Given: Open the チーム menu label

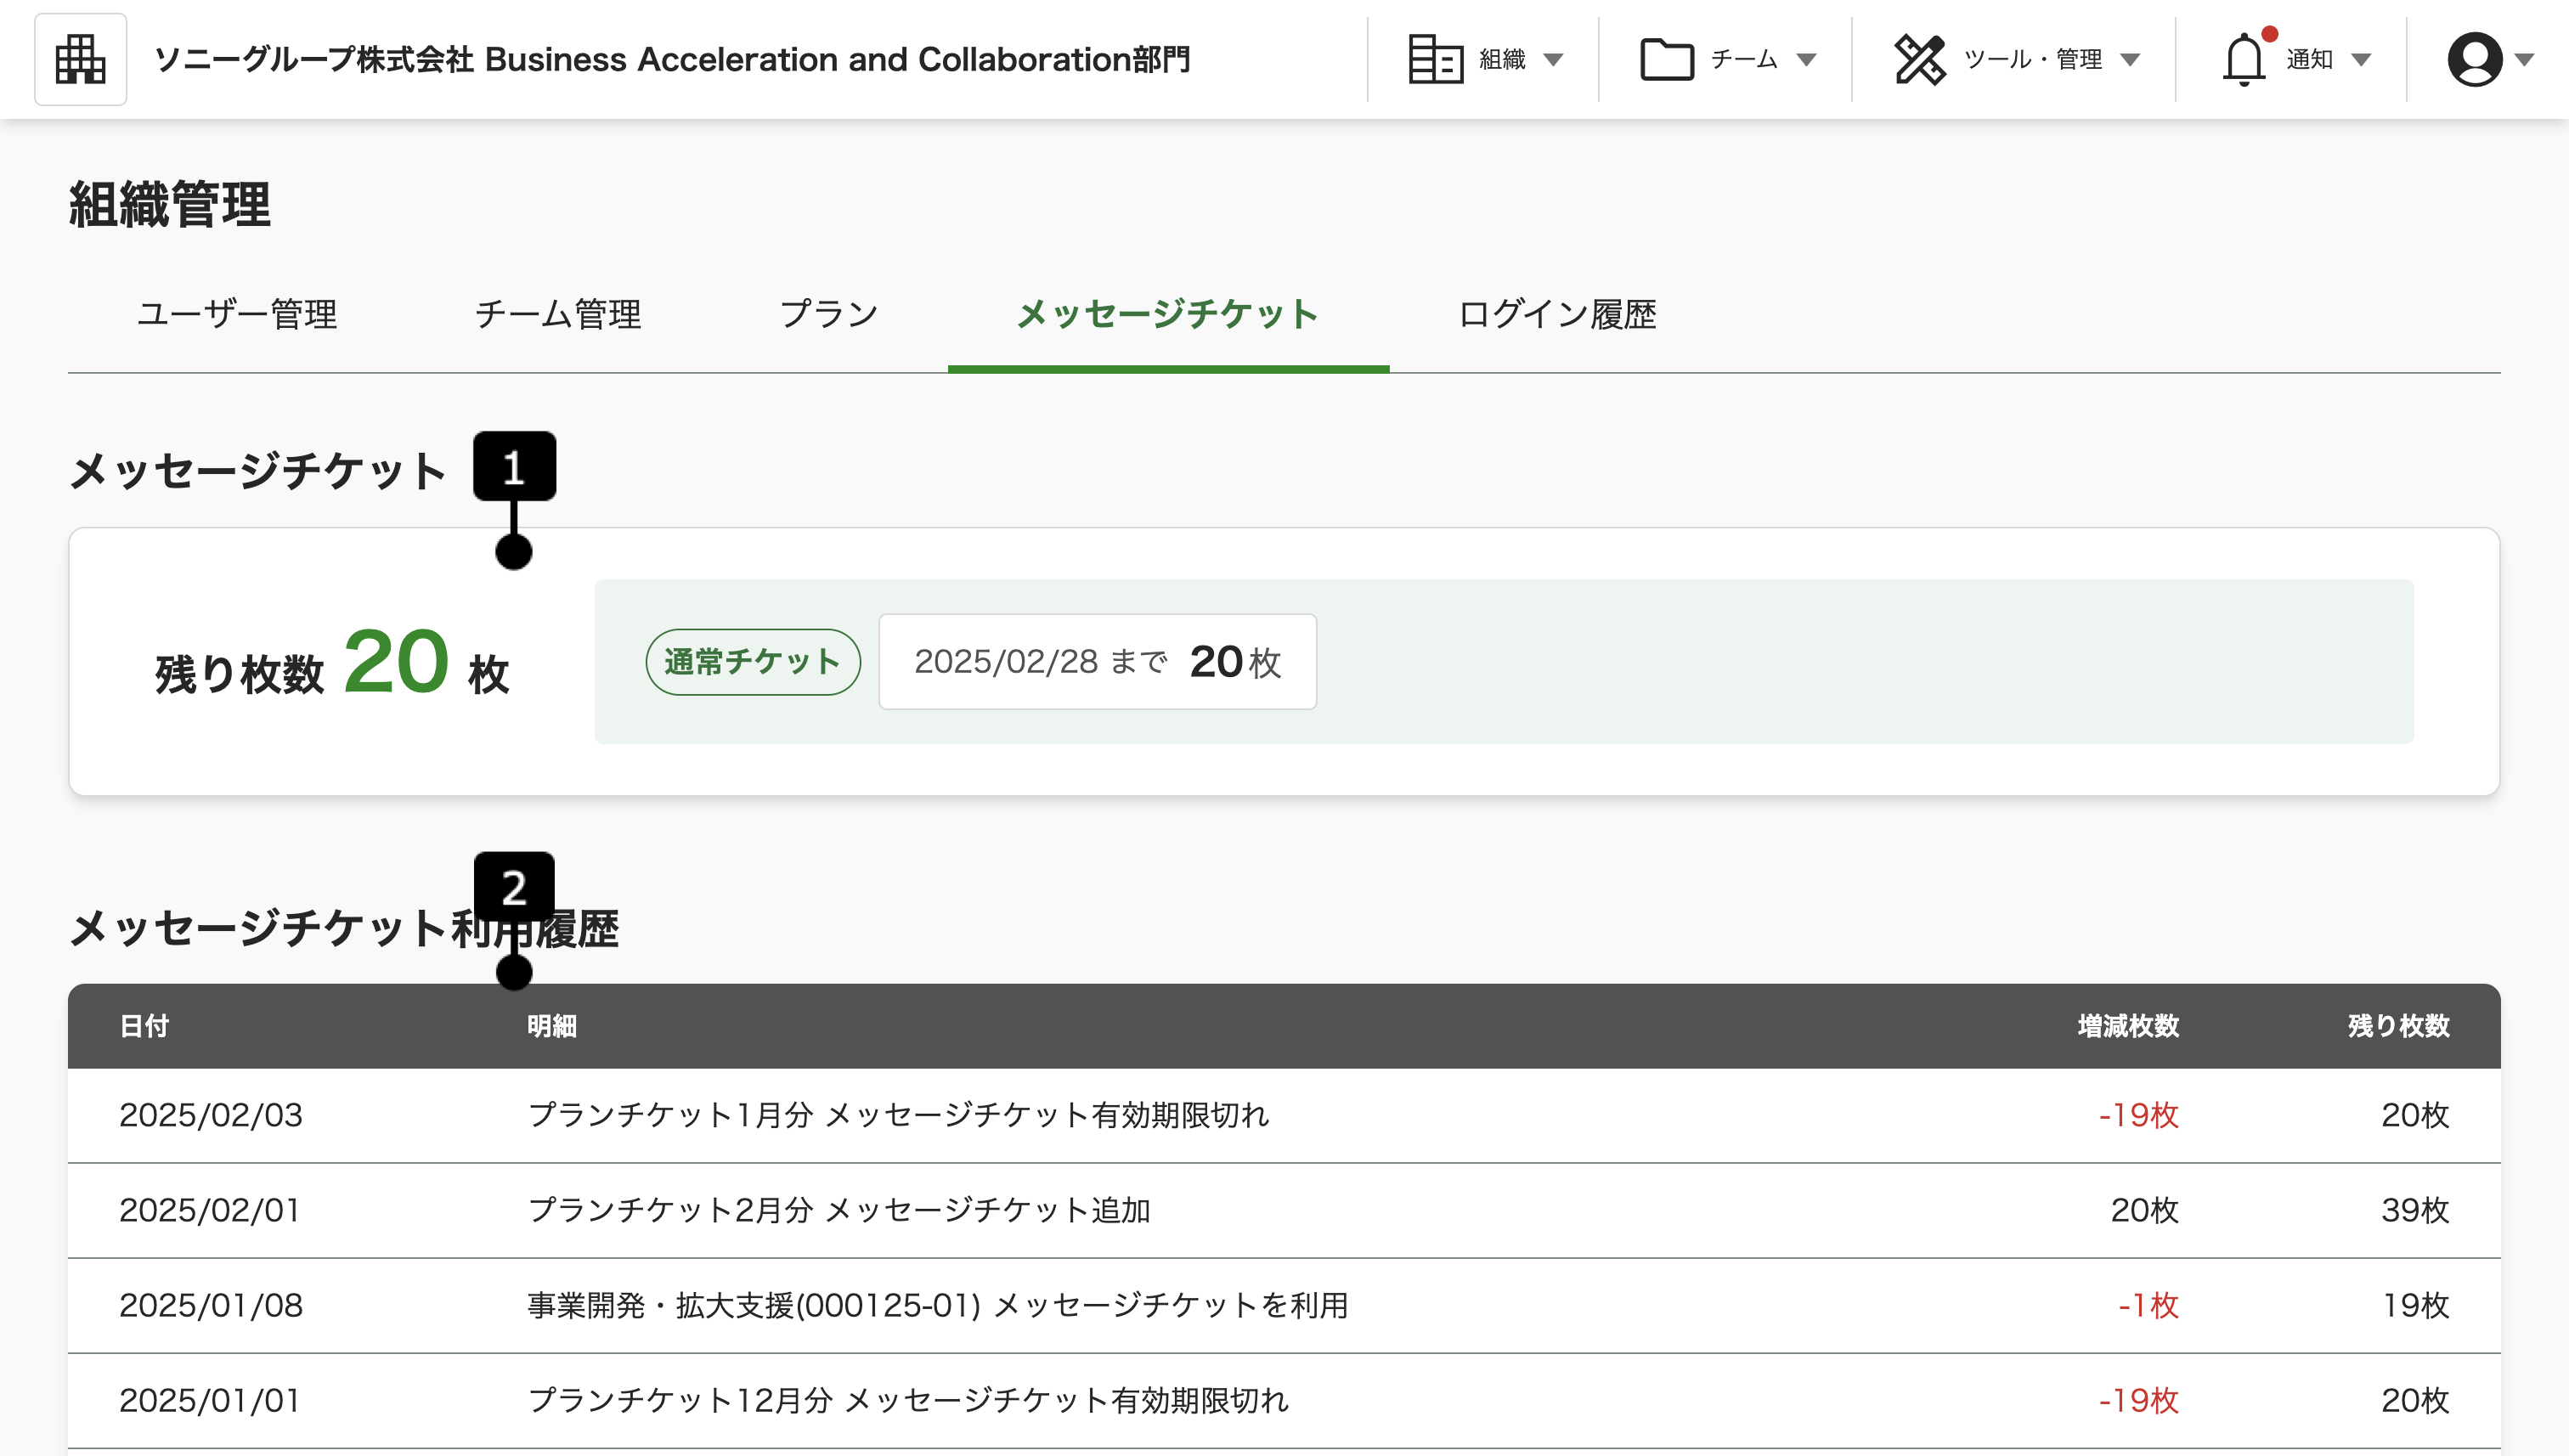Looking at the screenshot, I should coord(1744,59).
